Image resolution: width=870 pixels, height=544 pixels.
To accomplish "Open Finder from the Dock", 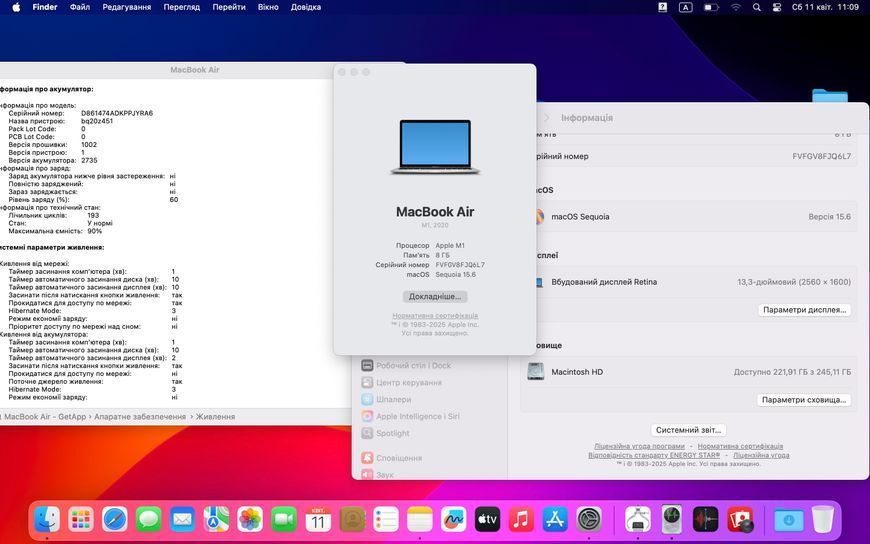I will point(47,520).
